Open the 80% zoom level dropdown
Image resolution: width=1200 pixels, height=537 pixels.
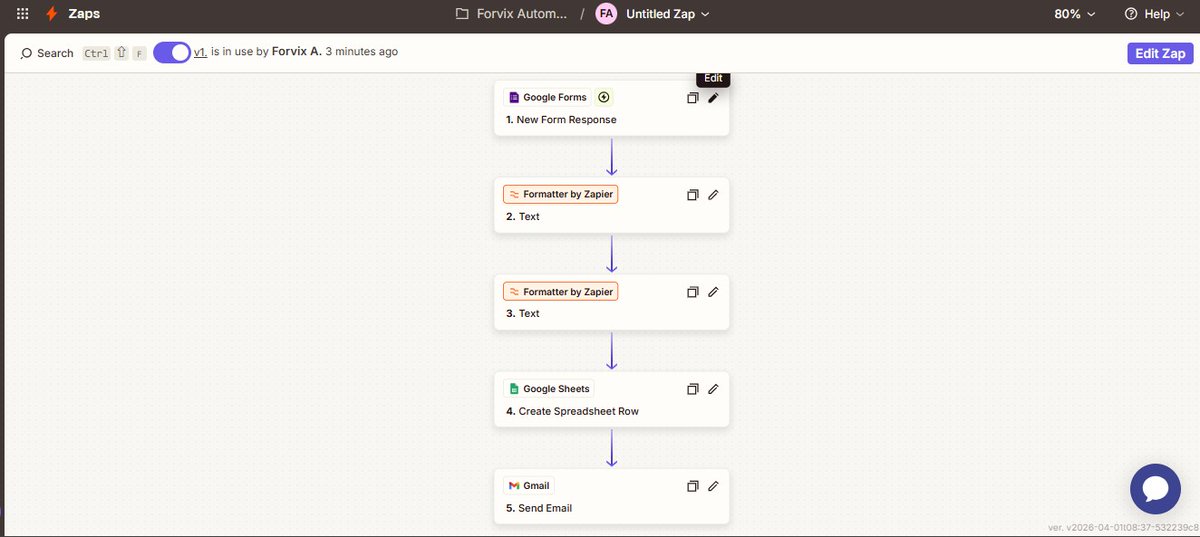click(x=1075, y=14)
